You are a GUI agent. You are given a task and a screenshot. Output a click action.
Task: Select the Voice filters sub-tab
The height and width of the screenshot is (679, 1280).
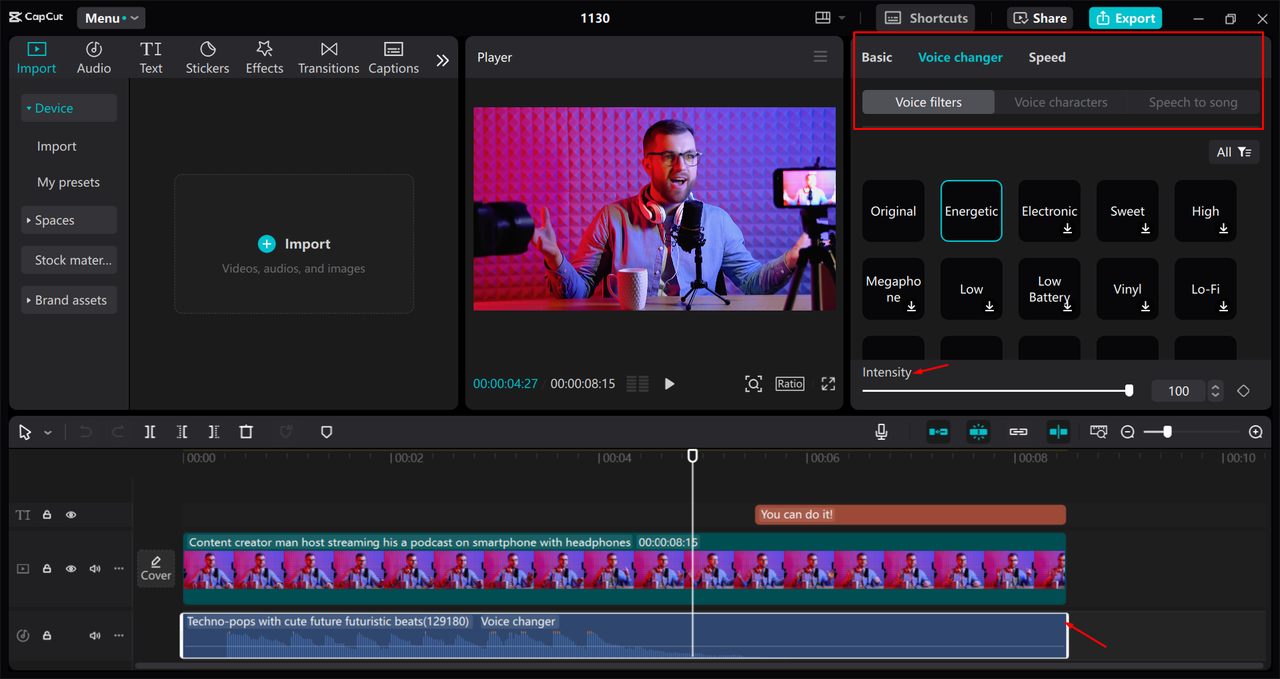928,102
